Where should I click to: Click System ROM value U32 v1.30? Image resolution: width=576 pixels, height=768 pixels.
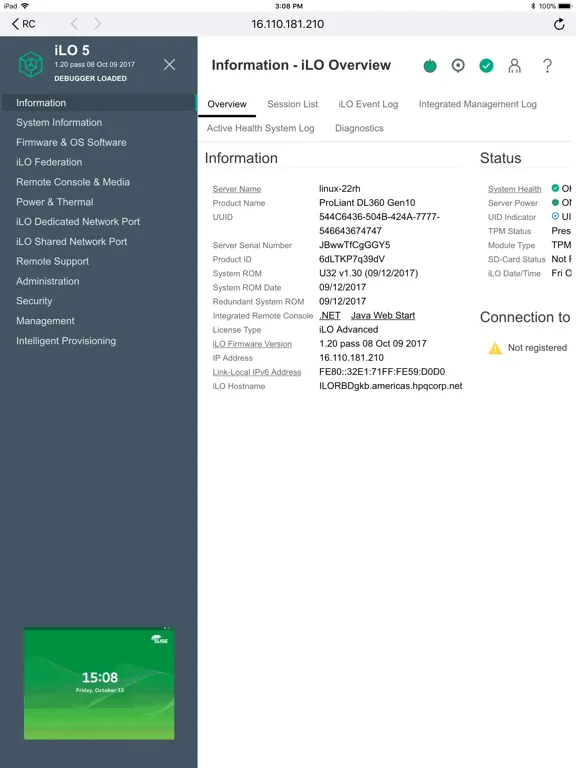(x=368, y=273)
